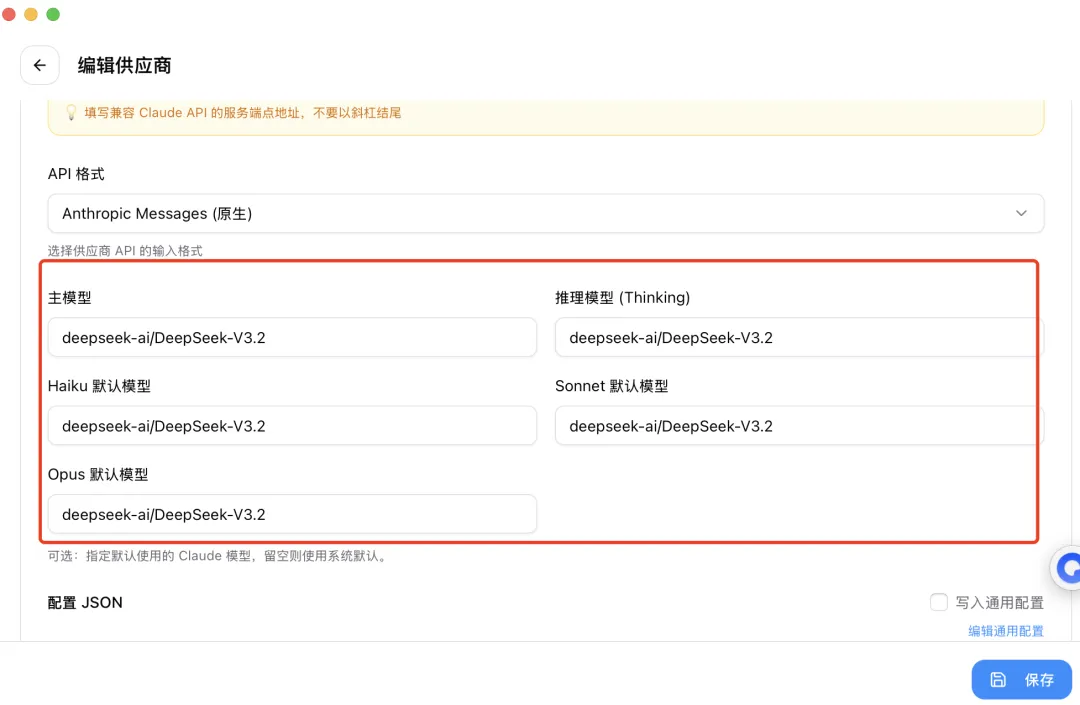Image resolution: width=1080 pixels, height=705 pixels.
Task: Enable the 写入通用配置 checkbox
Action: (939, 602)
